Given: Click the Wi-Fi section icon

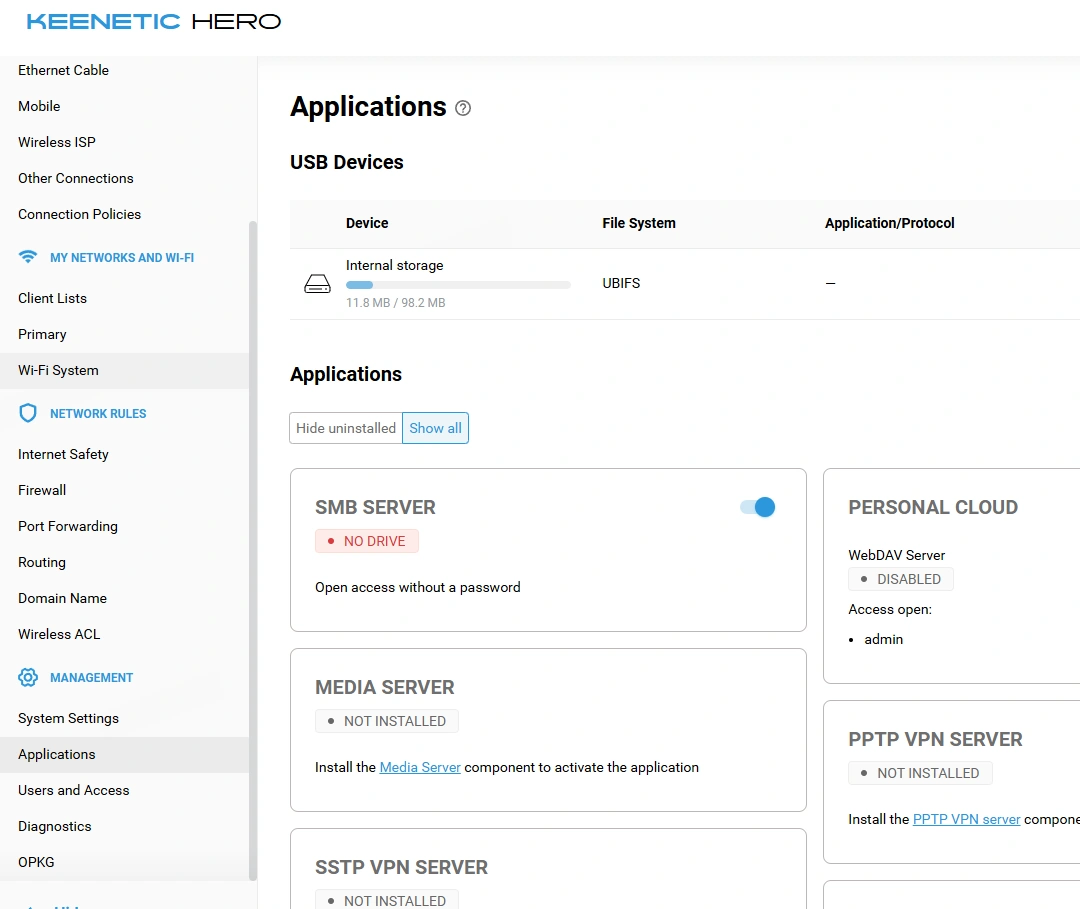Looking at the screenshot, I should [28, 257].
